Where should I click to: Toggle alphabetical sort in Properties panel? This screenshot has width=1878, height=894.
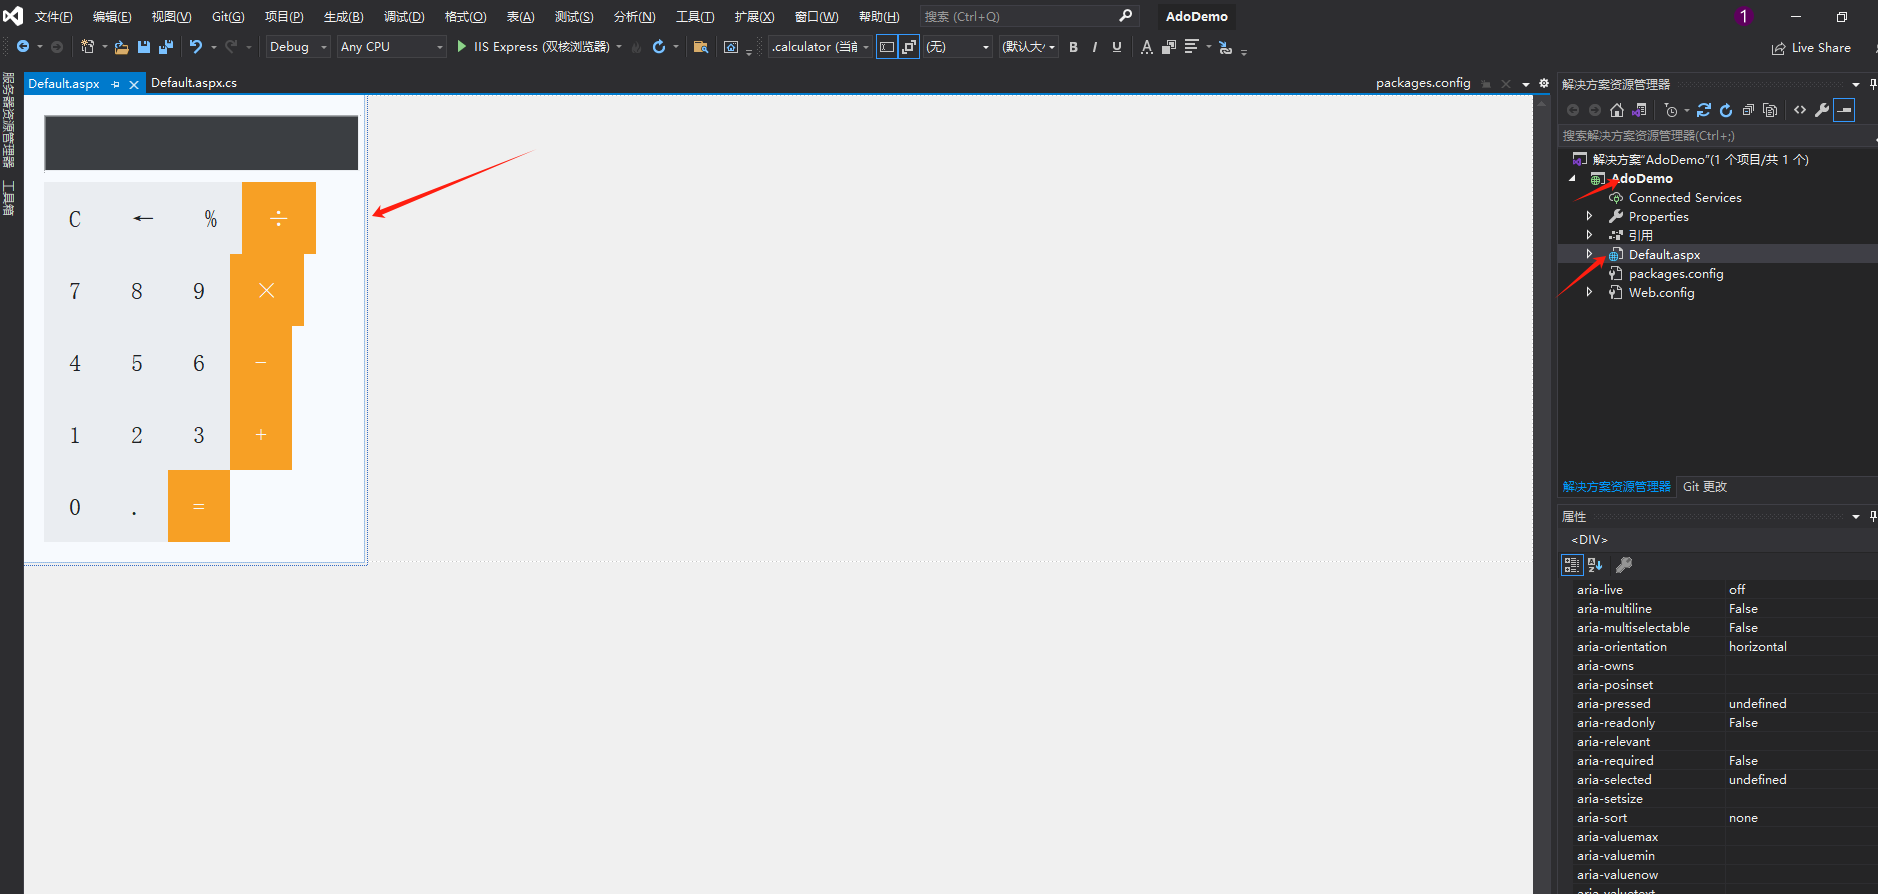click(1595, 565)
